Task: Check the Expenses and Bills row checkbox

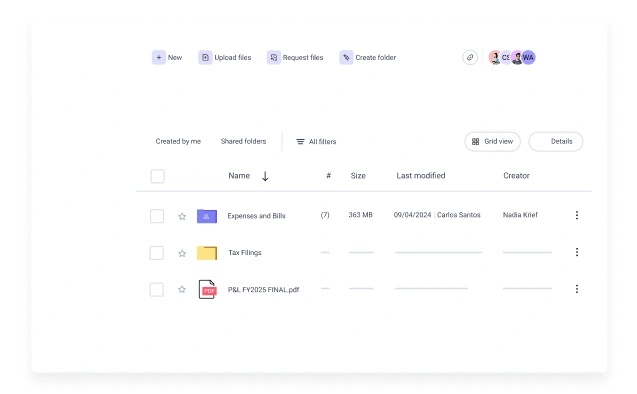Action: (x=157, y=216)
